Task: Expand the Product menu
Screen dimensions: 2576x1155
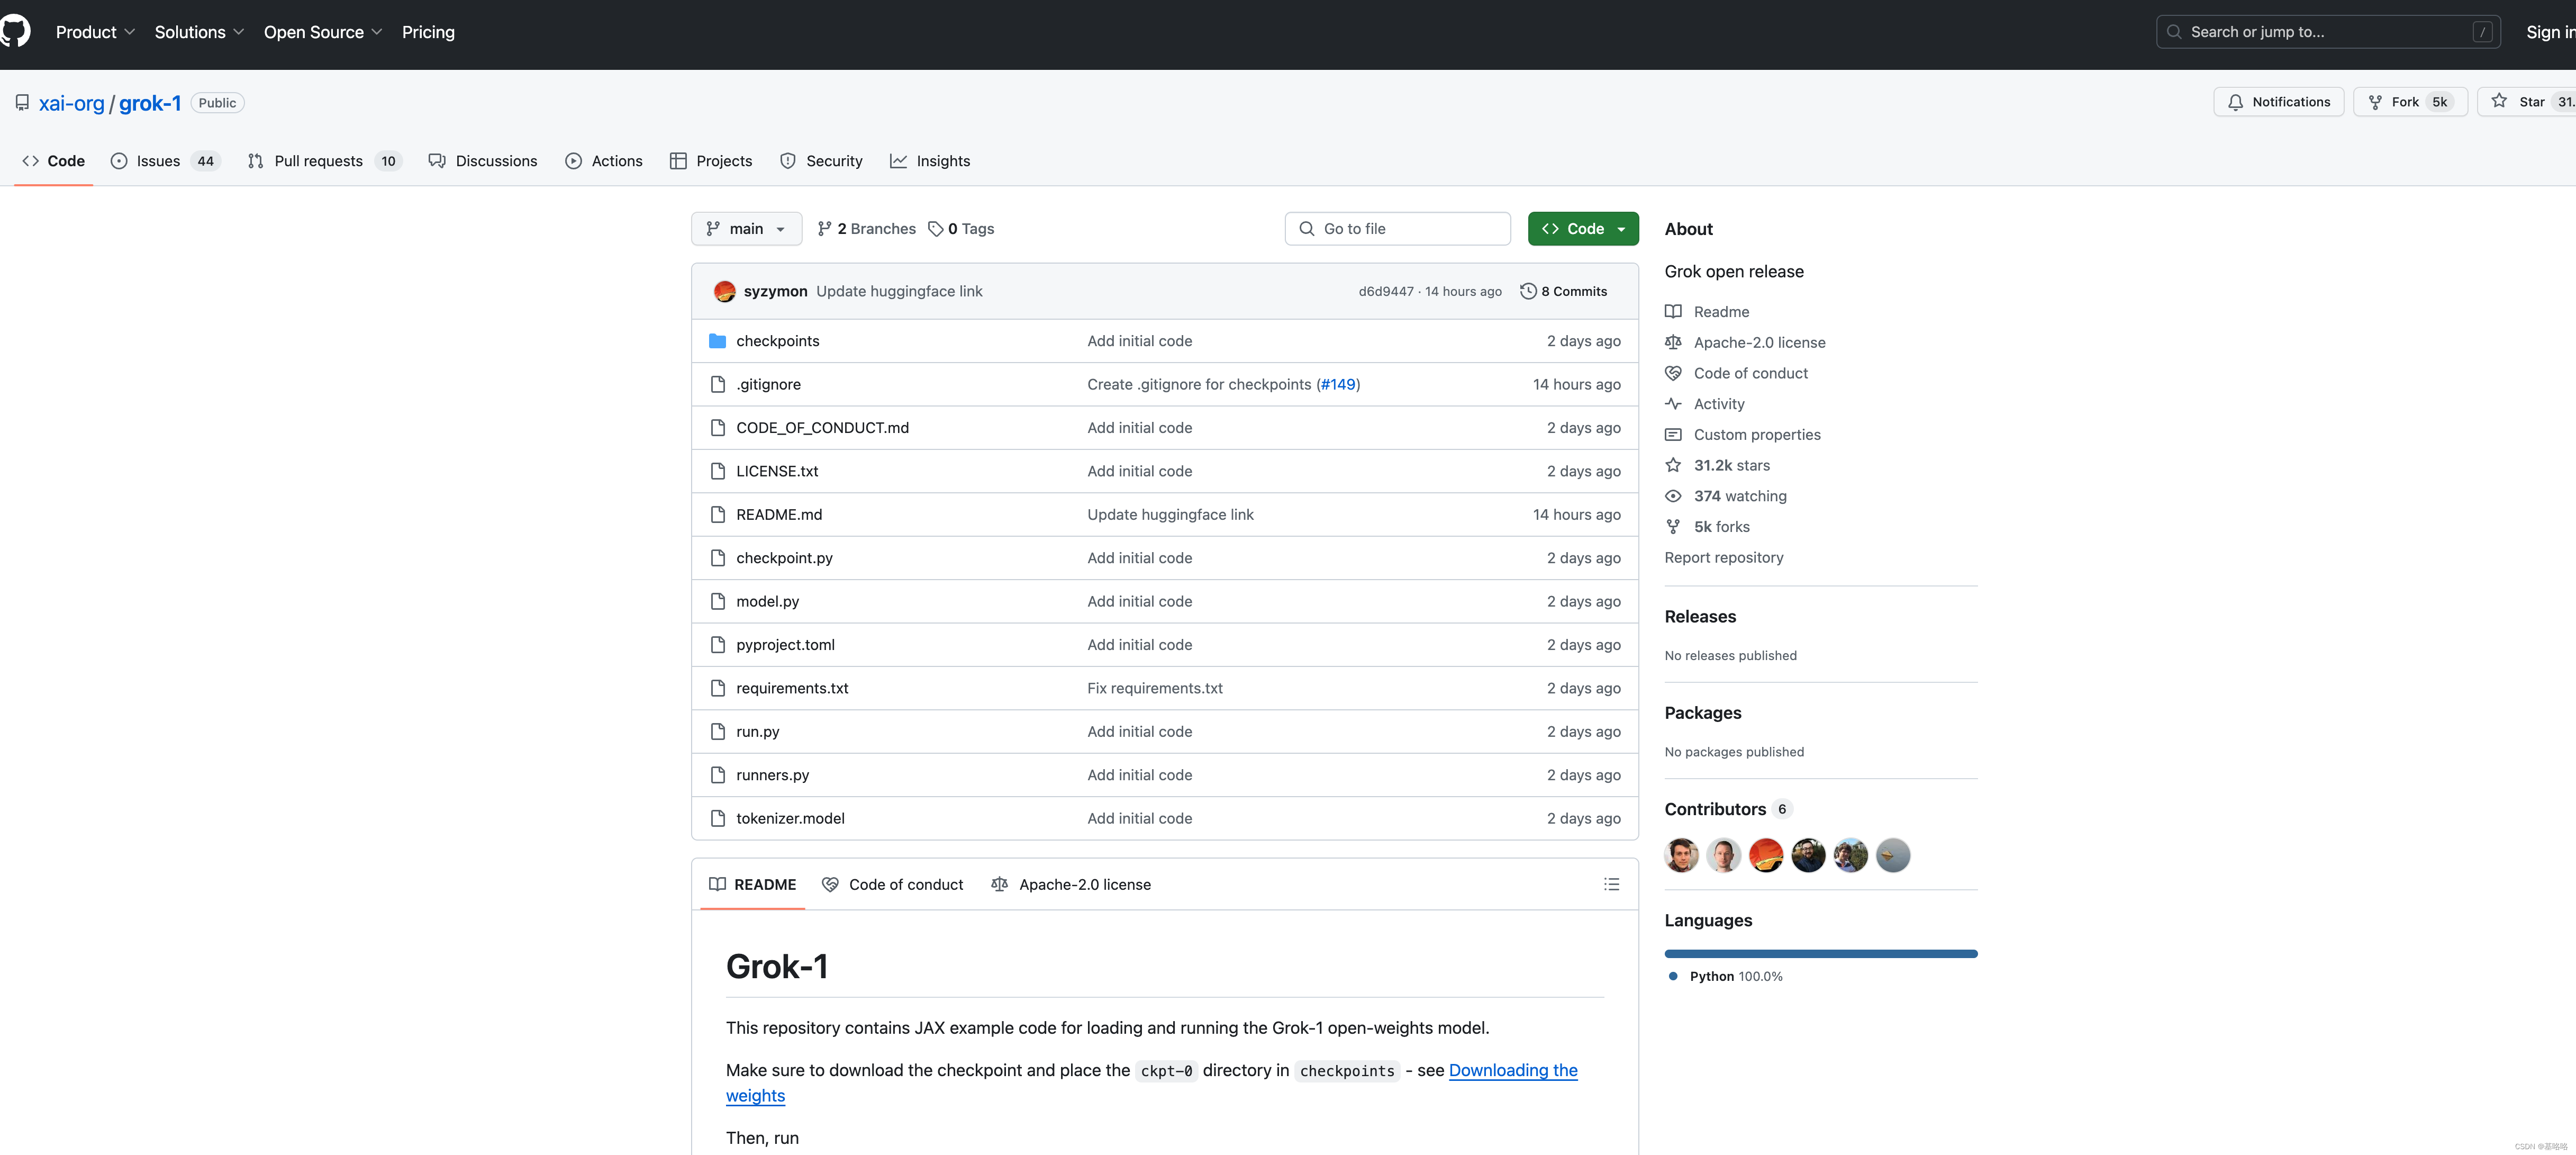Action: [95, 32]
